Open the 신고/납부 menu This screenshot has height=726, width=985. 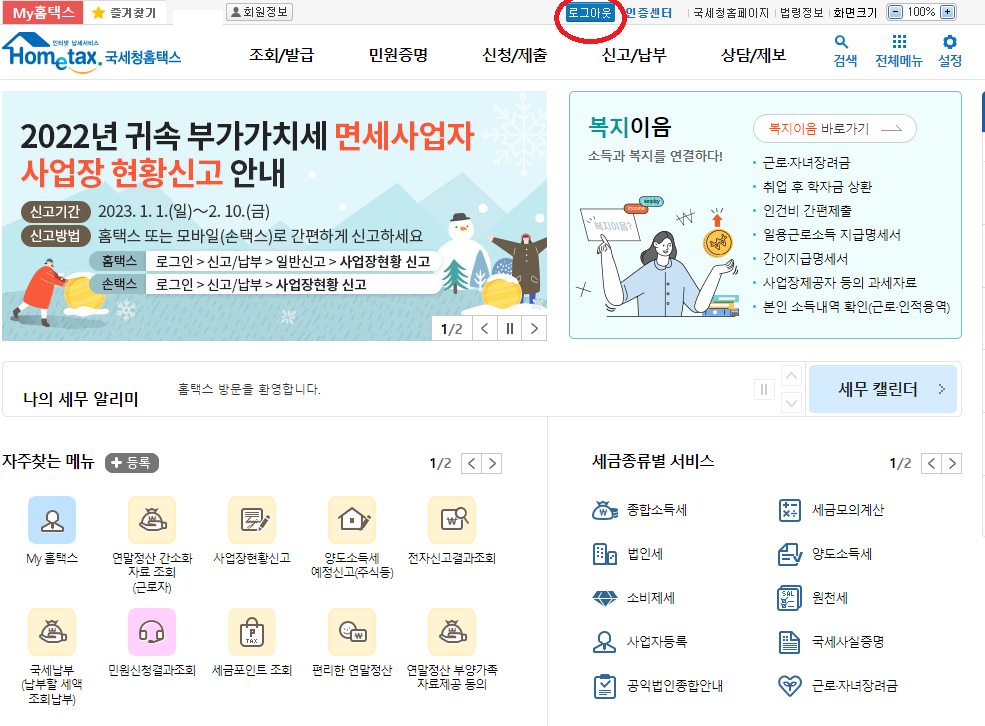coord(634,55)
